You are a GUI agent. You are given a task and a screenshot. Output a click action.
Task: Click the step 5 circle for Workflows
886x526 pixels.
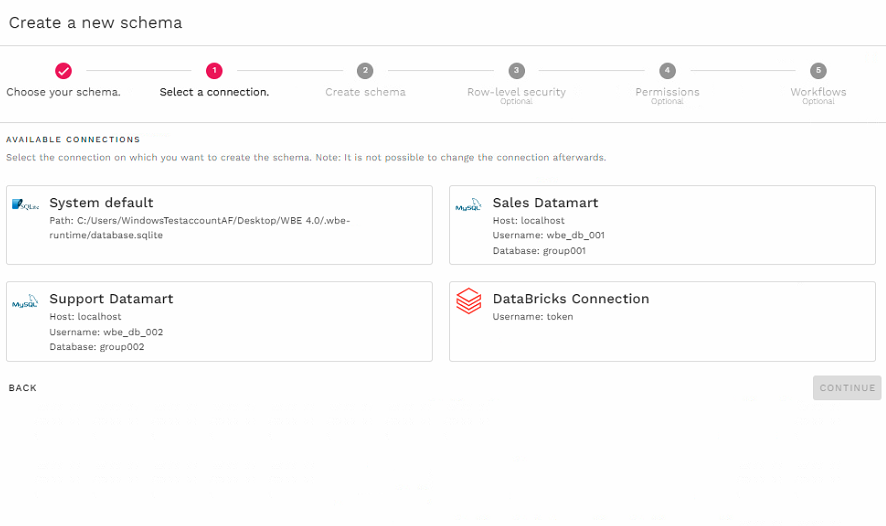click(818, 70)
